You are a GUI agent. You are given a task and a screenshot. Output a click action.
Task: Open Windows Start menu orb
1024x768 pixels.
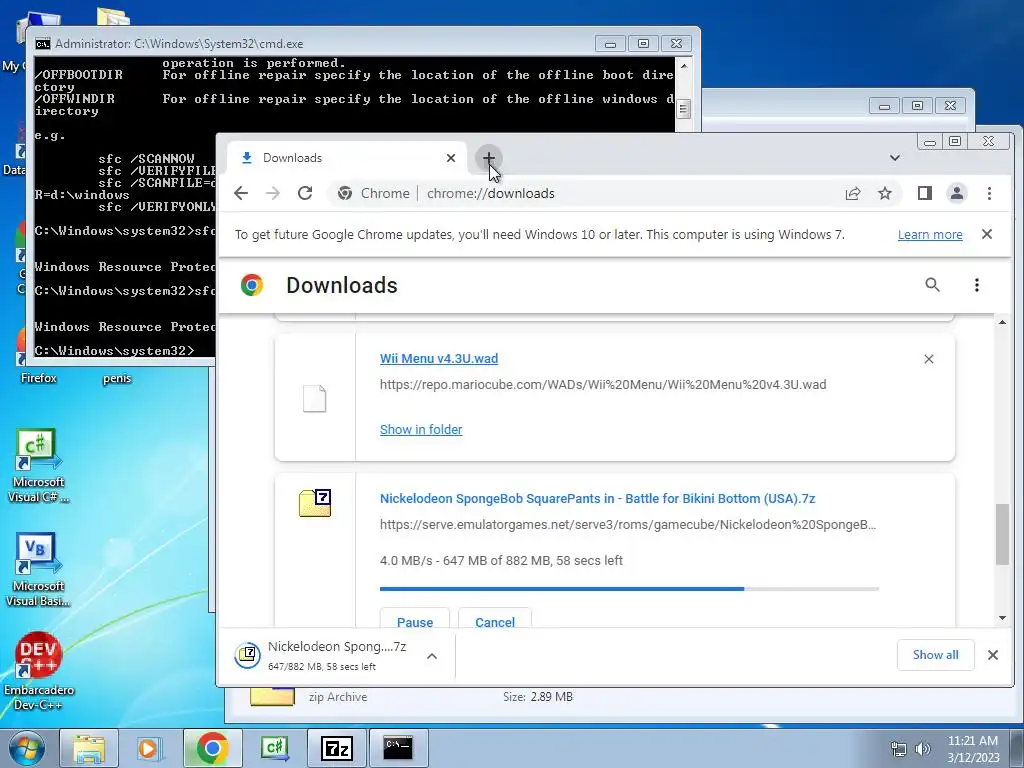coord(26,748)
